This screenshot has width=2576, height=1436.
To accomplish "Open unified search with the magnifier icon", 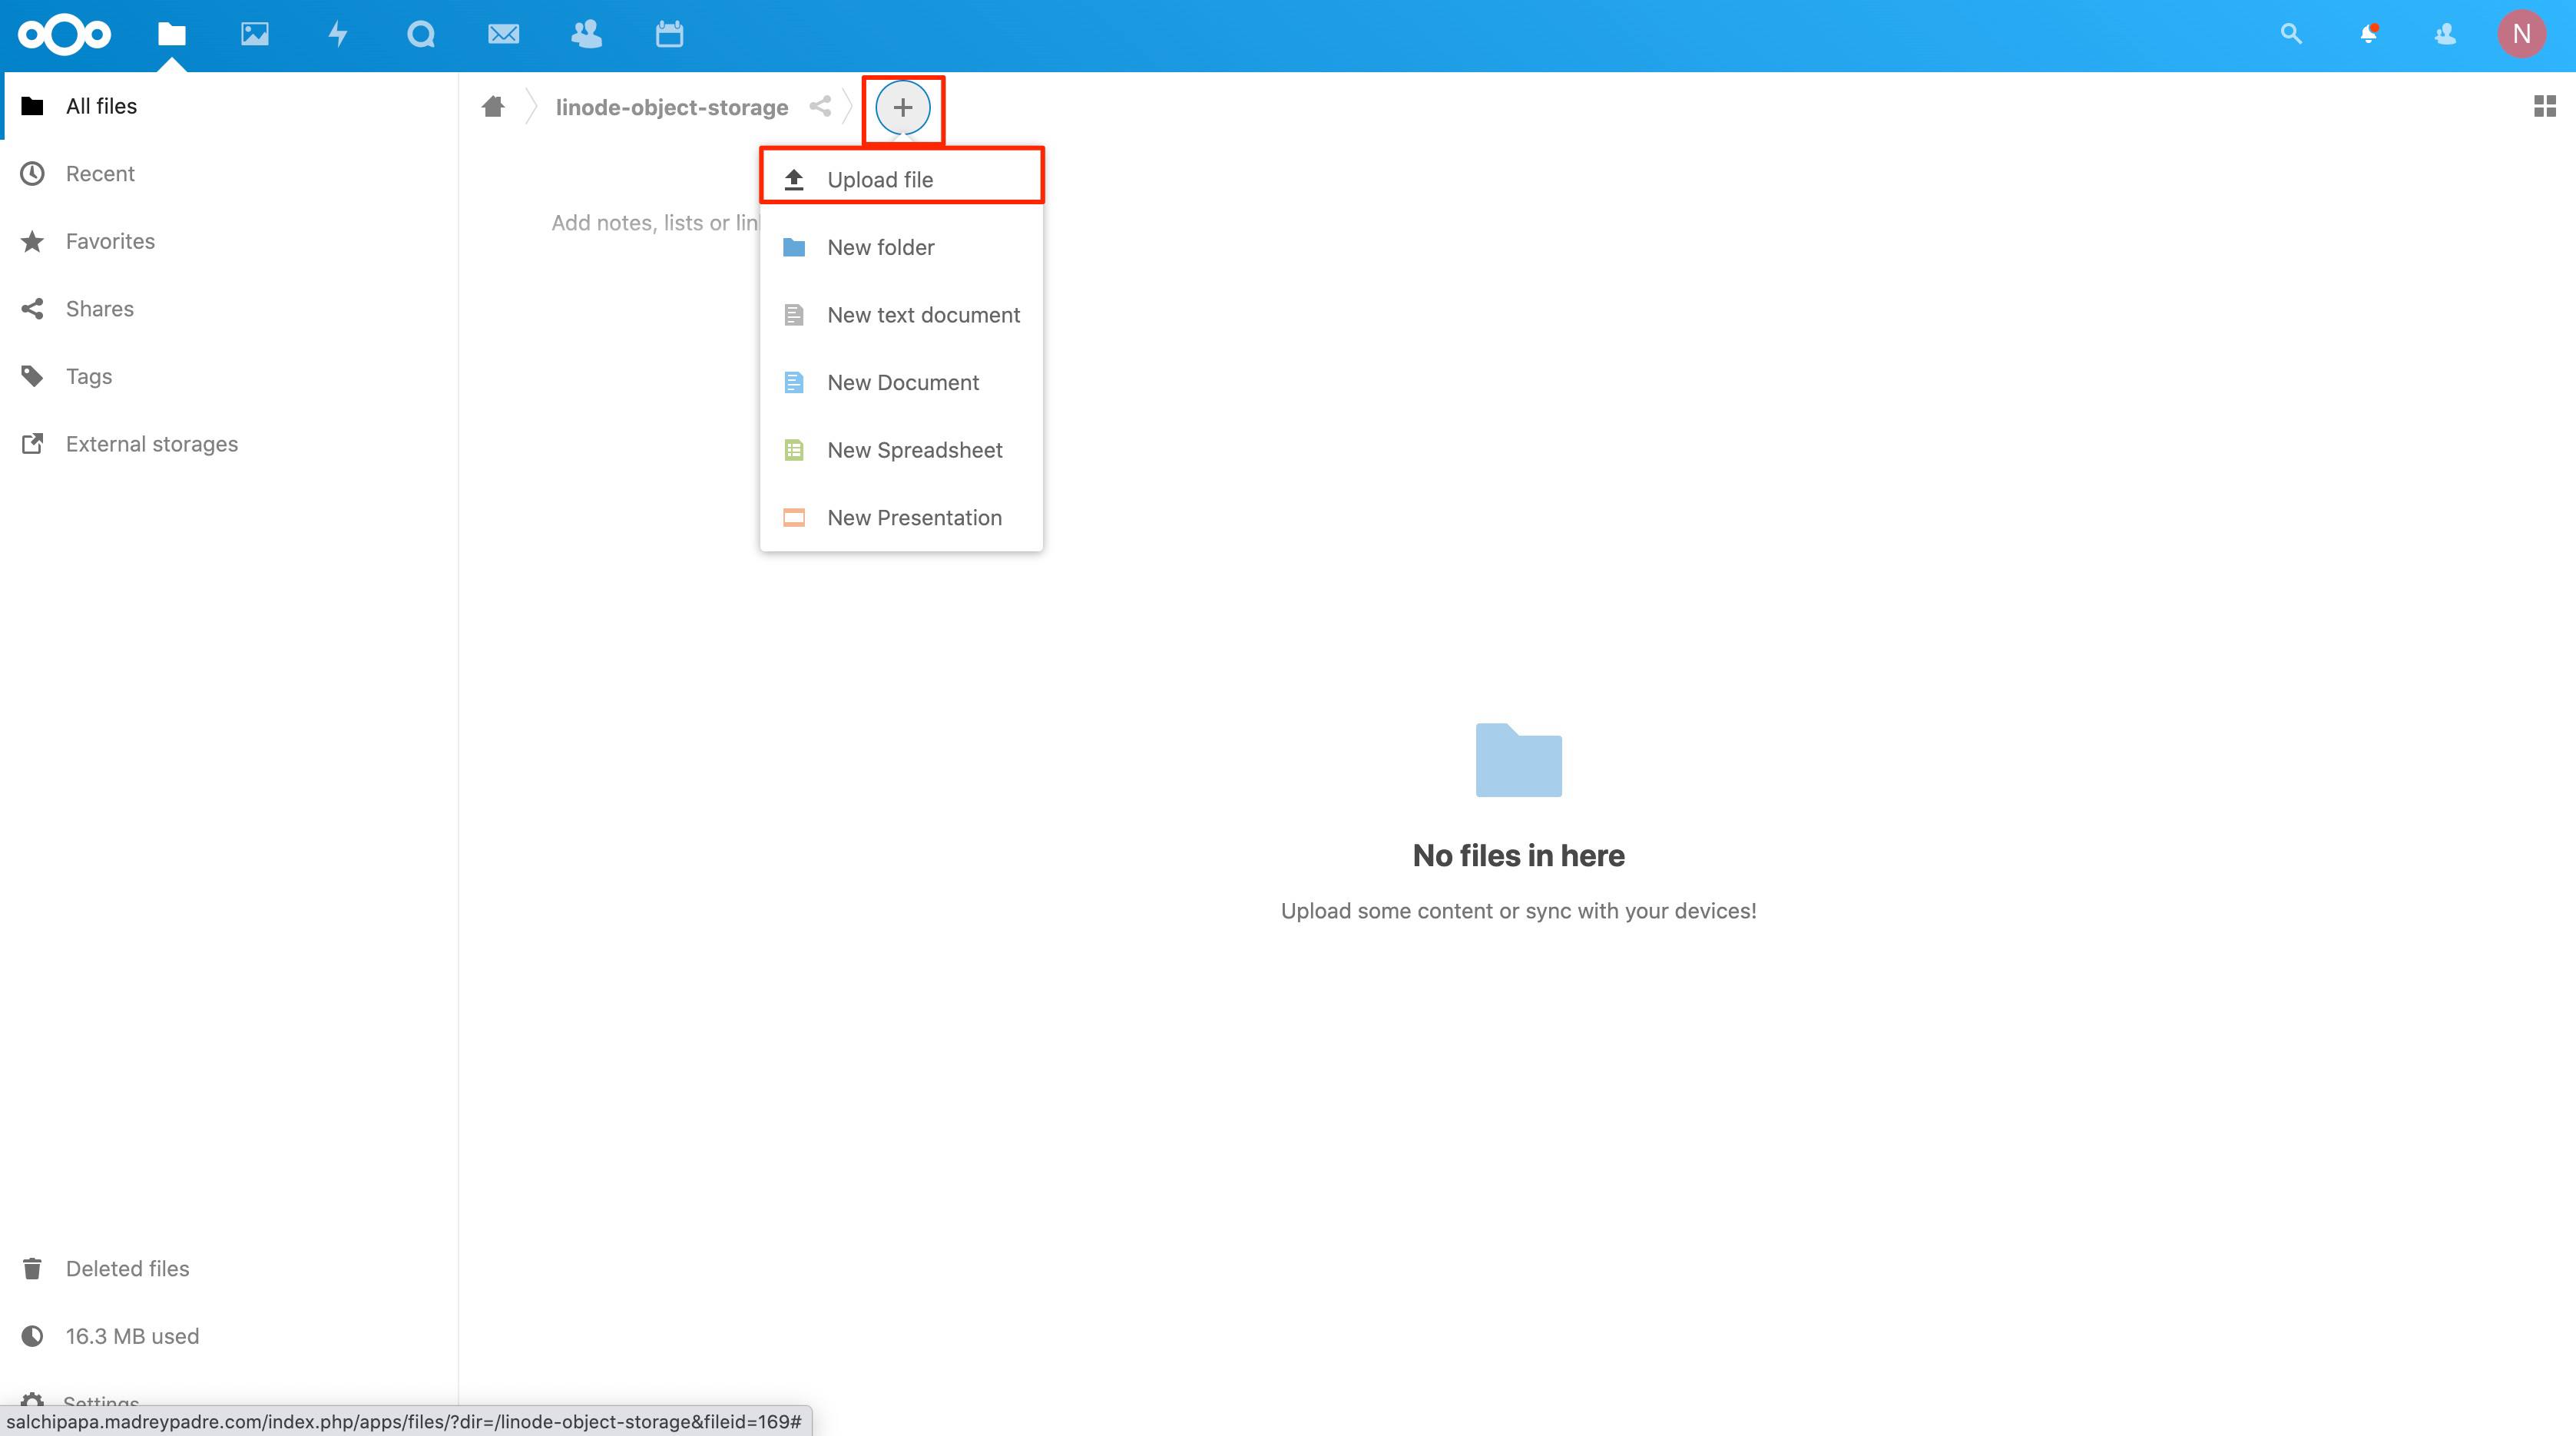I will click(x=2290, y=34).
